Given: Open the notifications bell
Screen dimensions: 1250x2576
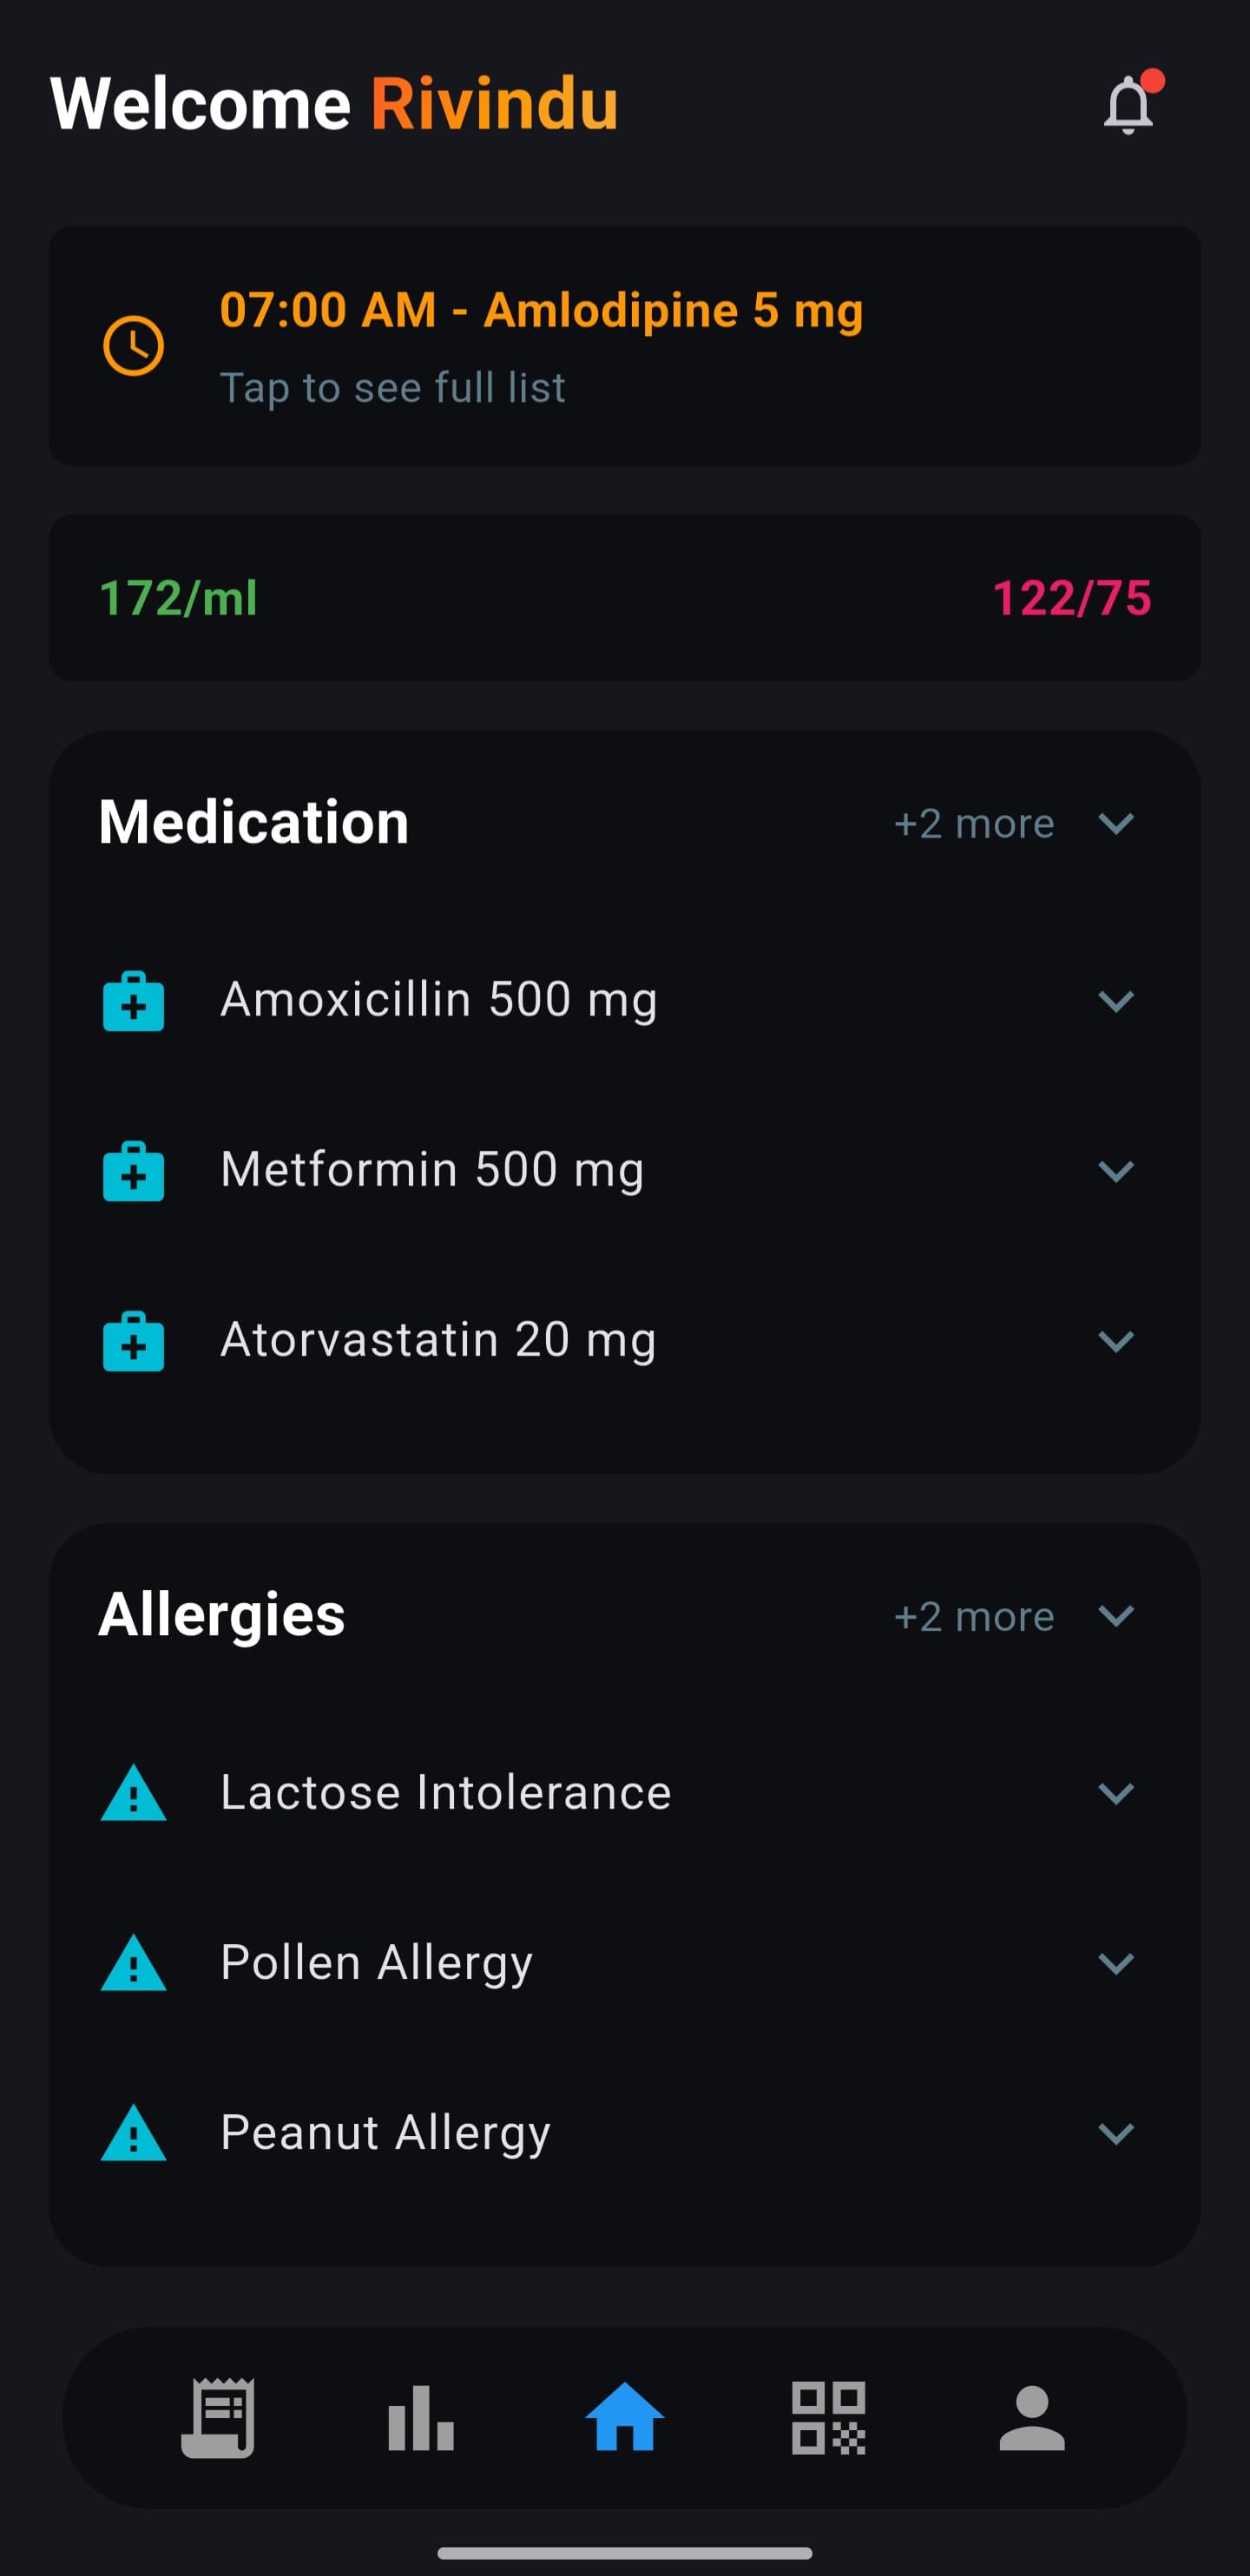Looking at the screenshot, I should [x=1128, y=103].
